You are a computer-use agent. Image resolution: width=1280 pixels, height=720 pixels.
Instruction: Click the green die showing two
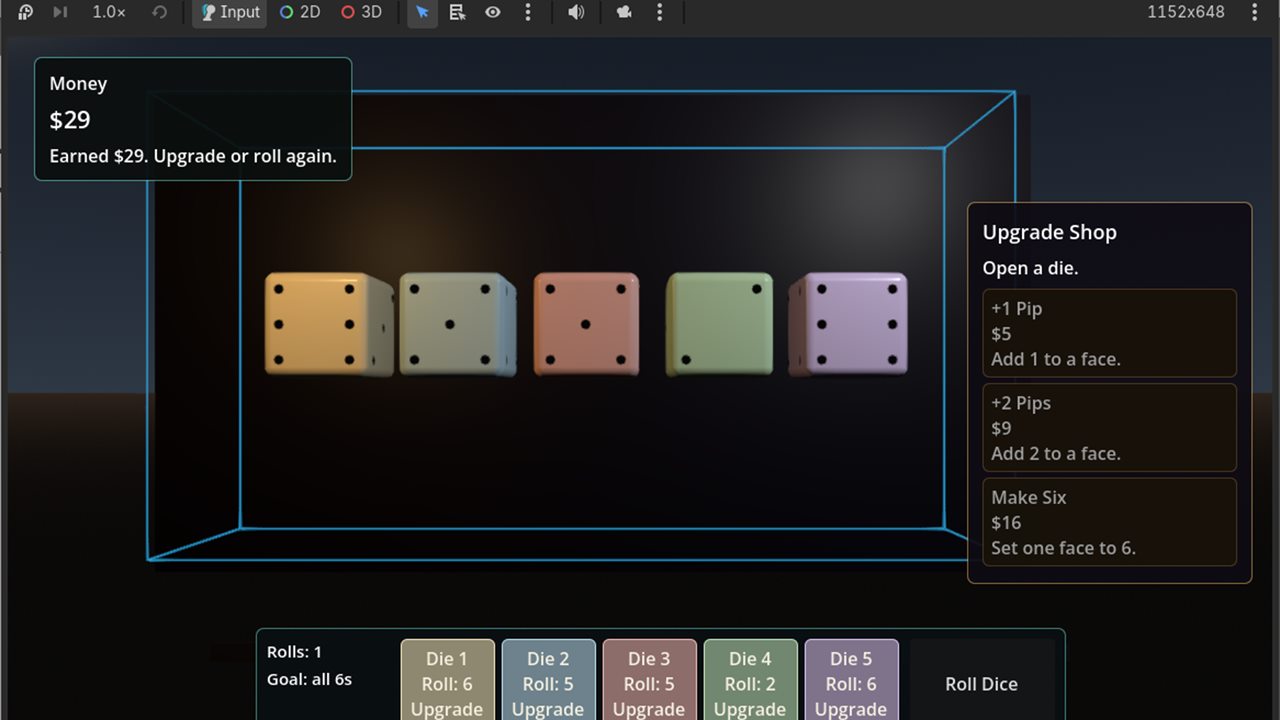pyautogui.click(x=720, y=324)
